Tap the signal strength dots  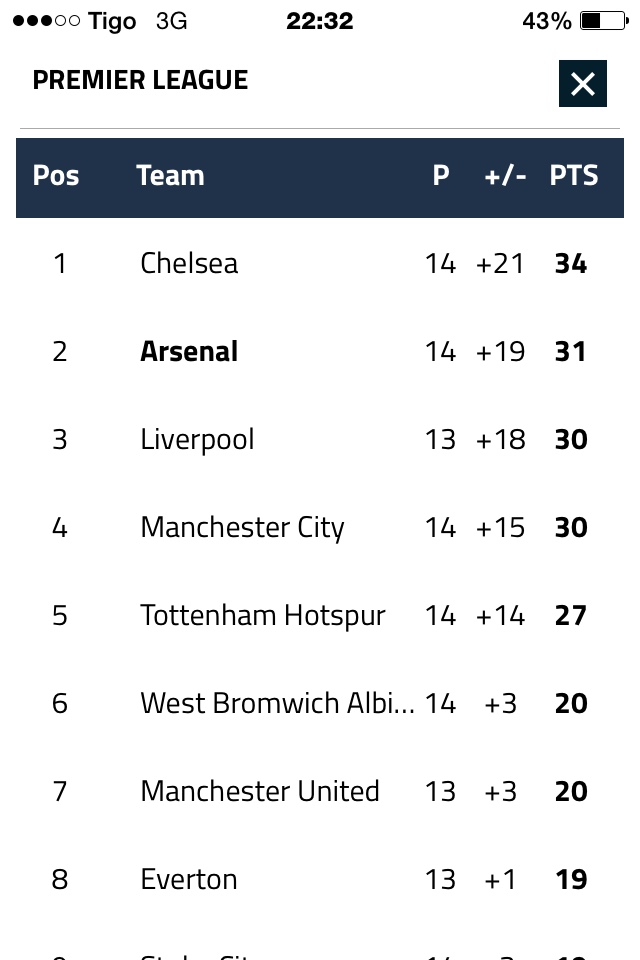point(46,21)
